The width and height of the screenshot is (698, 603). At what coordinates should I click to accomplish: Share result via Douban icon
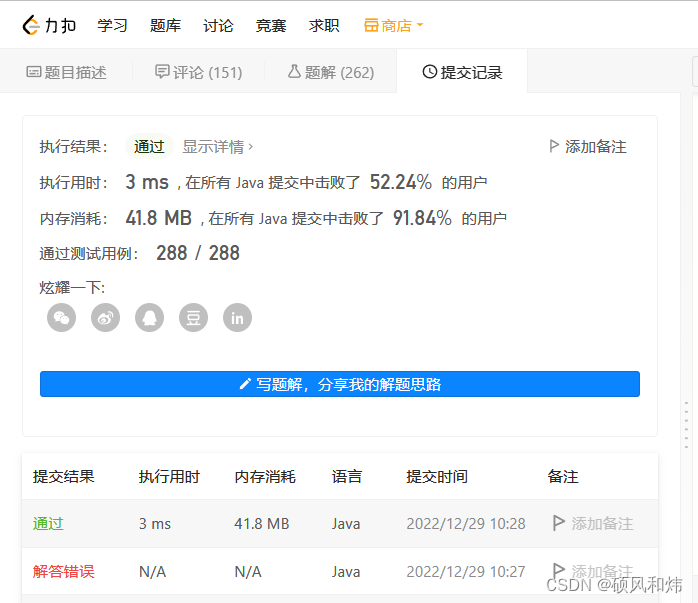193,318
